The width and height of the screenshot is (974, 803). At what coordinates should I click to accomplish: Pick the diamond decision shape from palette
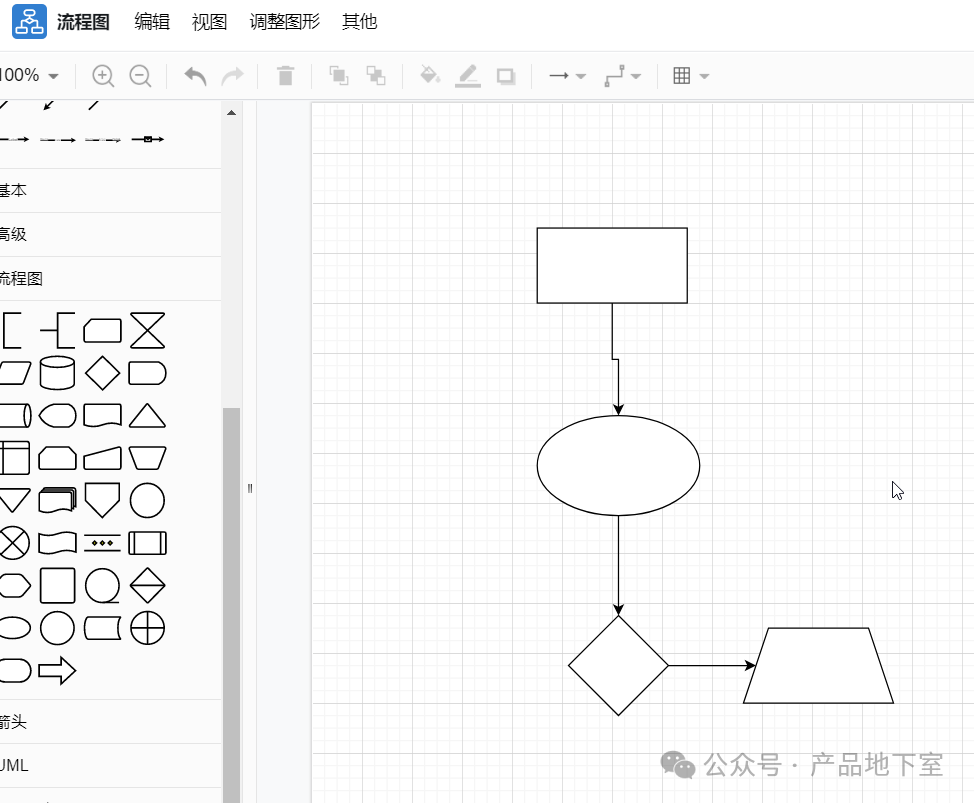coord(102,373)
